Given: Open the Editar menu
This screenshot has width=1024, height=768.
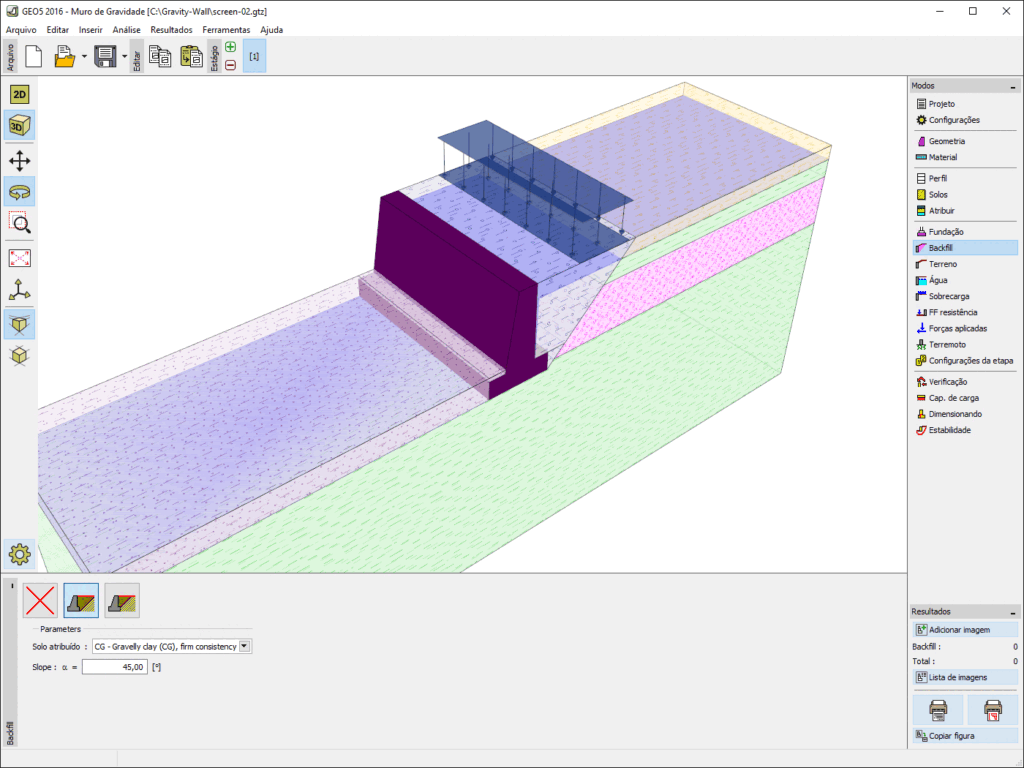Looking at the screenshot, I should (57, 30).
